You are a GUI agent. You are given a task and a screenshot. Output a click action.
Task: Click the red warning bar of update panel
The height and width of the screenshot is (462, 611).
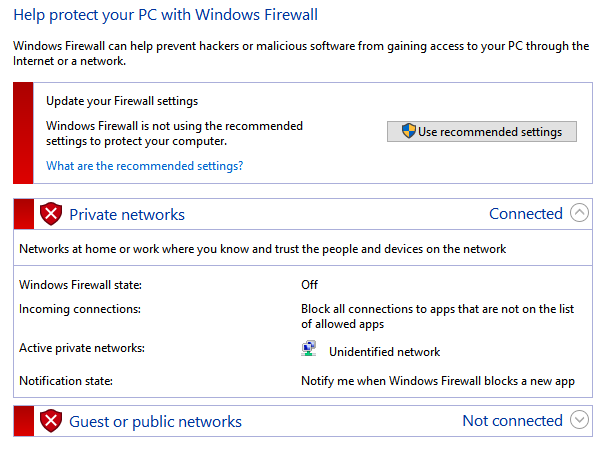coord(23,133)
